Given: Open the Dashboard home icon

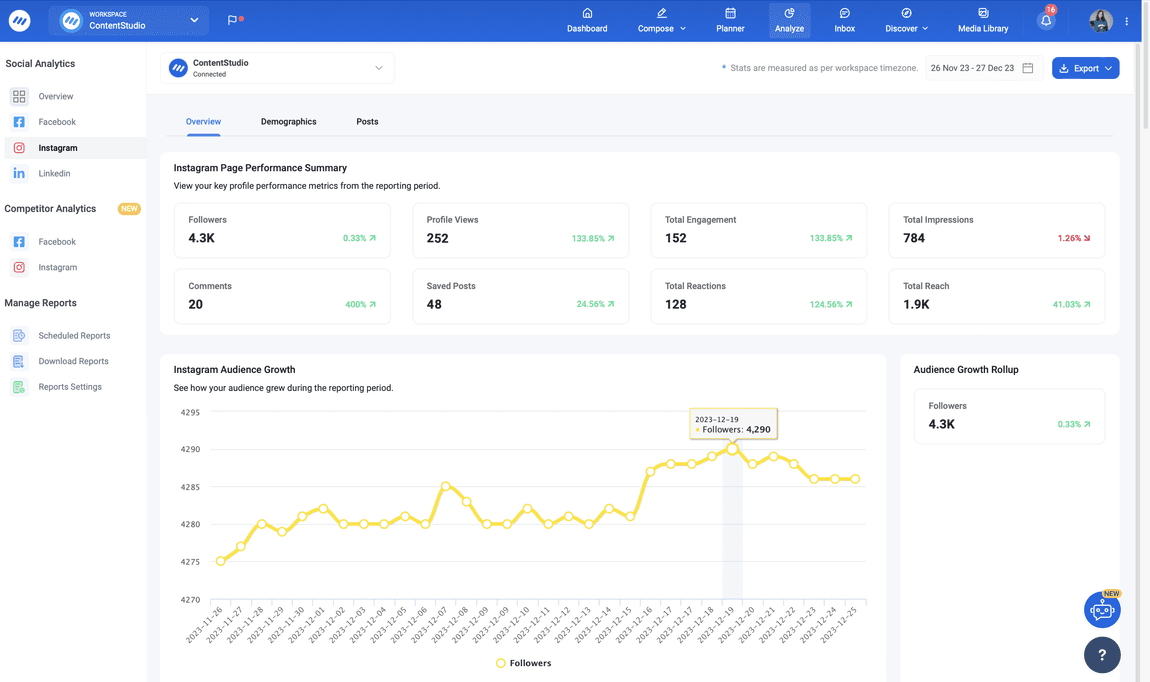Looking at the screenshot, I should (x=587, y=13).
